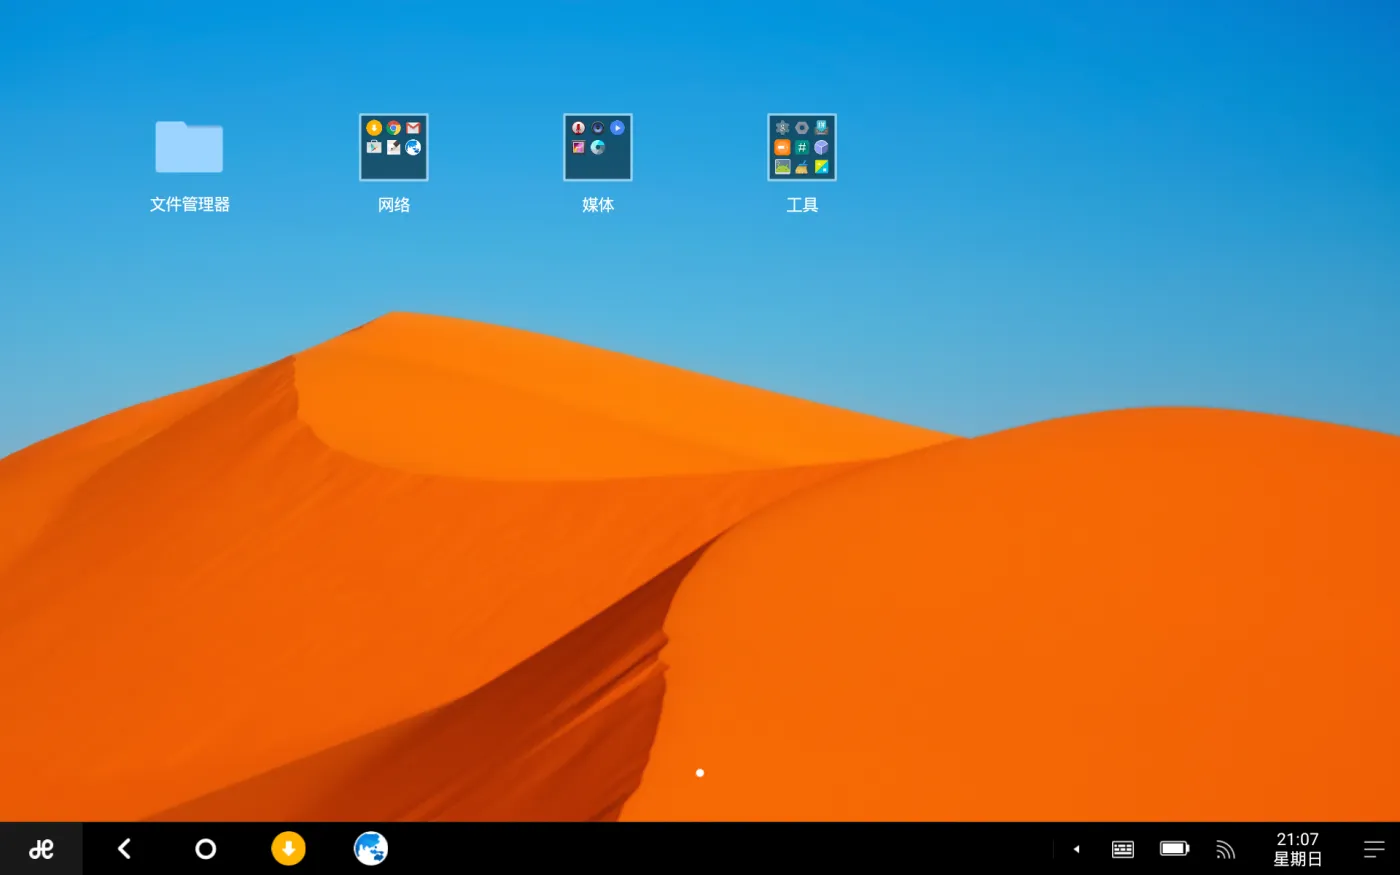1400x875 pixels.
Task: Open the notification panel menu icon
Action: pyautogui.click(x=1374, y=849)
